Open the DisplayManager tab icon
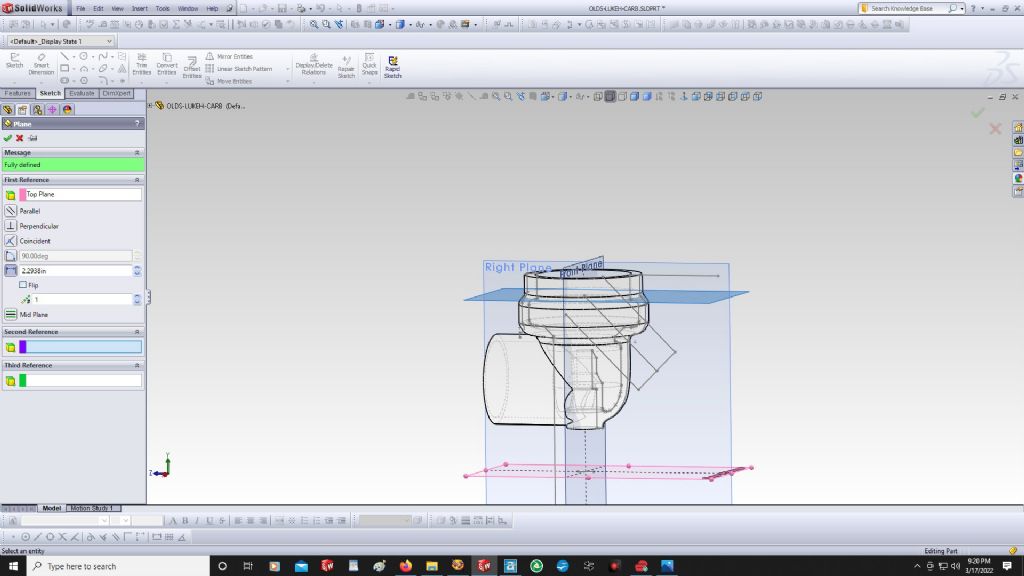This screenshot has height=576, width=1024. point(67,110)
